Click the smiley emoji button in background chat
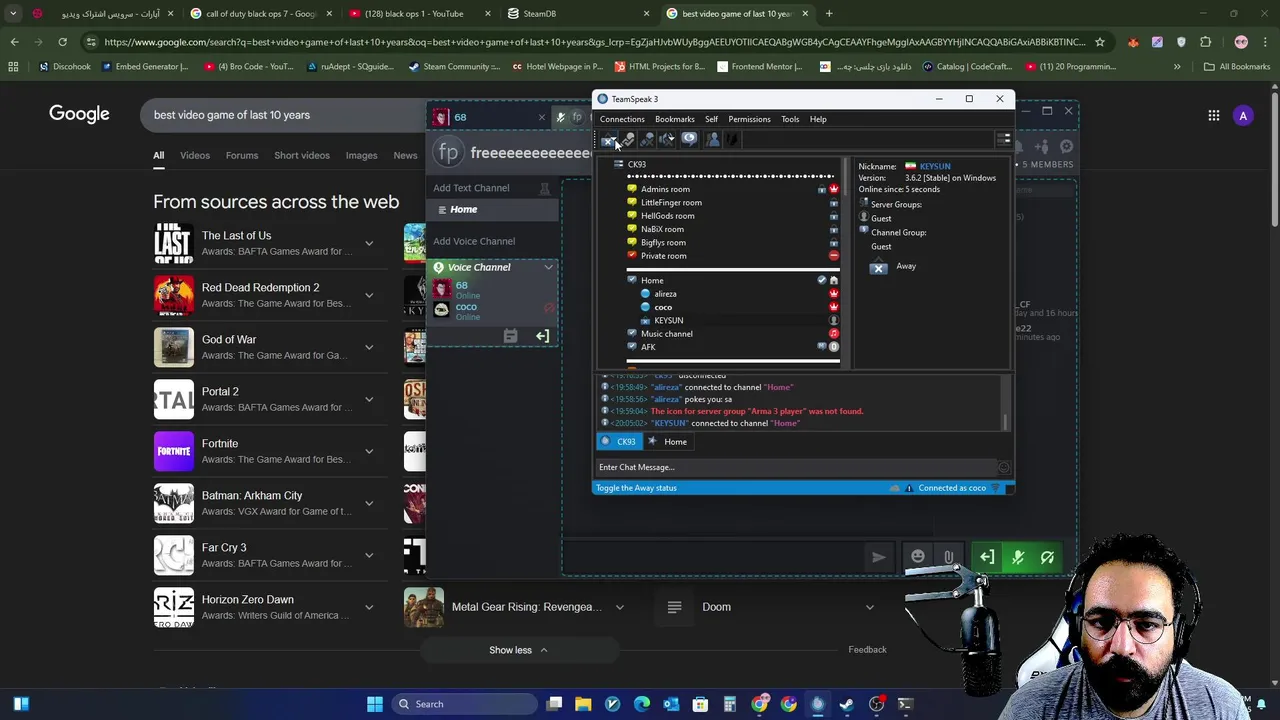 click(918, 557)
